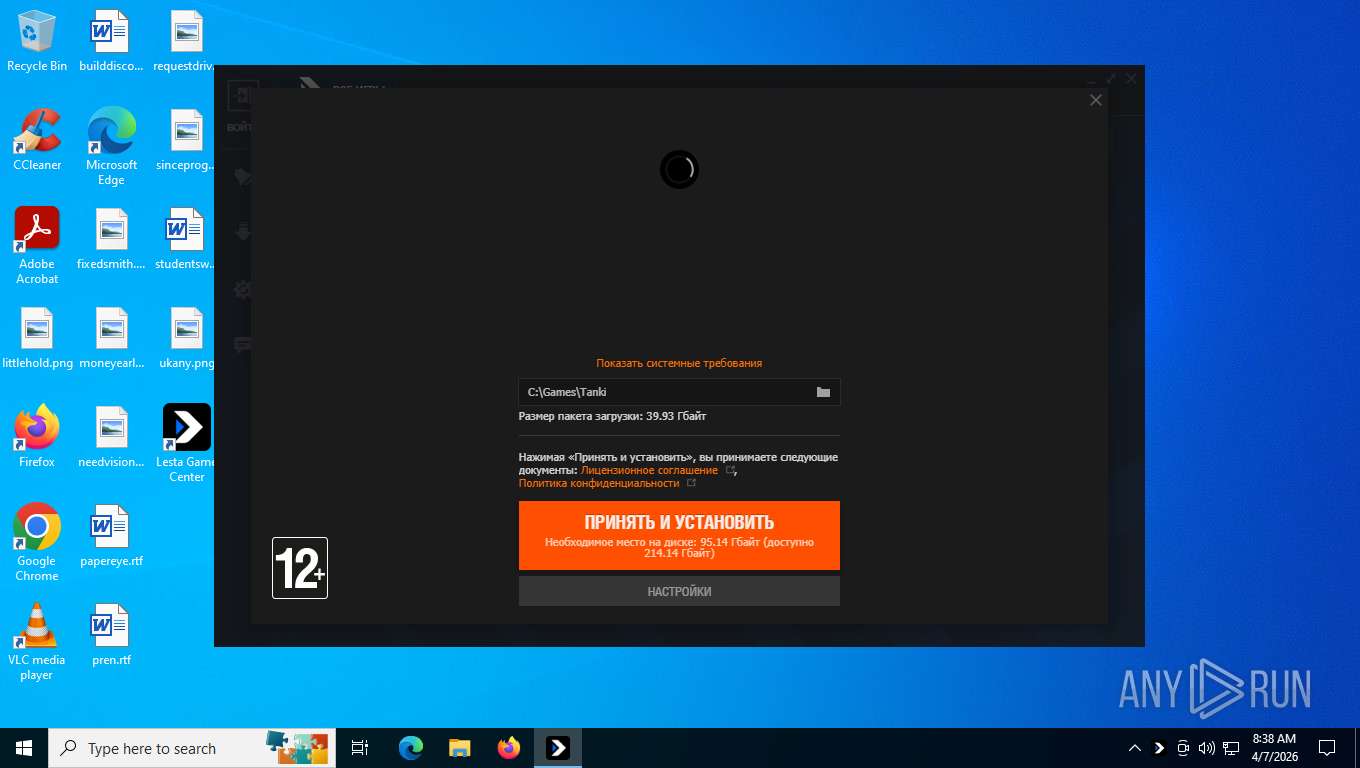
Task: Select the fixedsmith desktop image file
Action: pyautogui.click(x=111, y=239)
